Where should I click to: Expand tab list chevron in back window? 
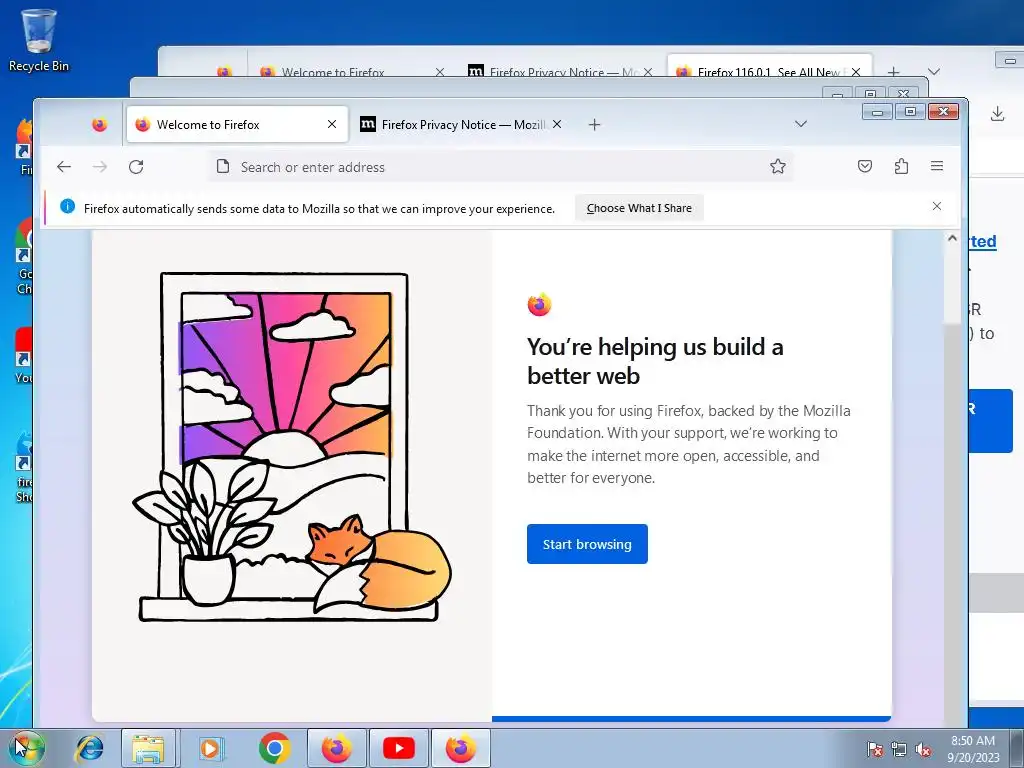[934, 71]
